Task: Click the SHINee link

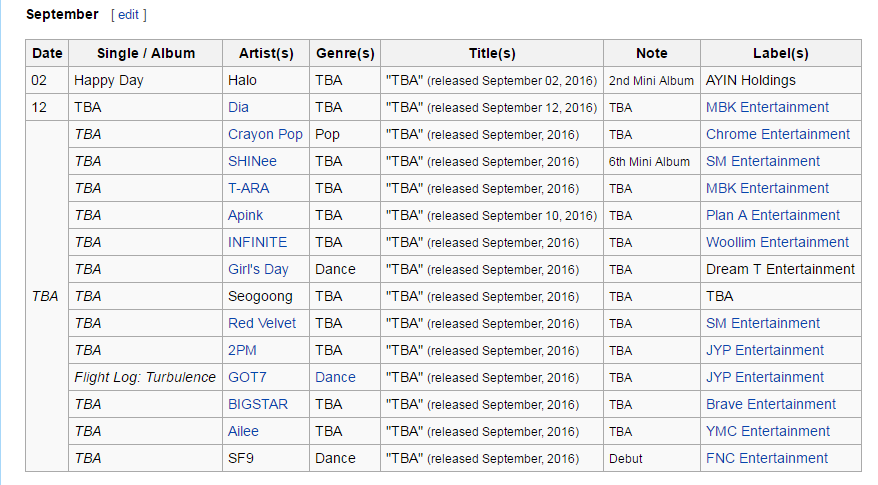Action: click(252, 161)
